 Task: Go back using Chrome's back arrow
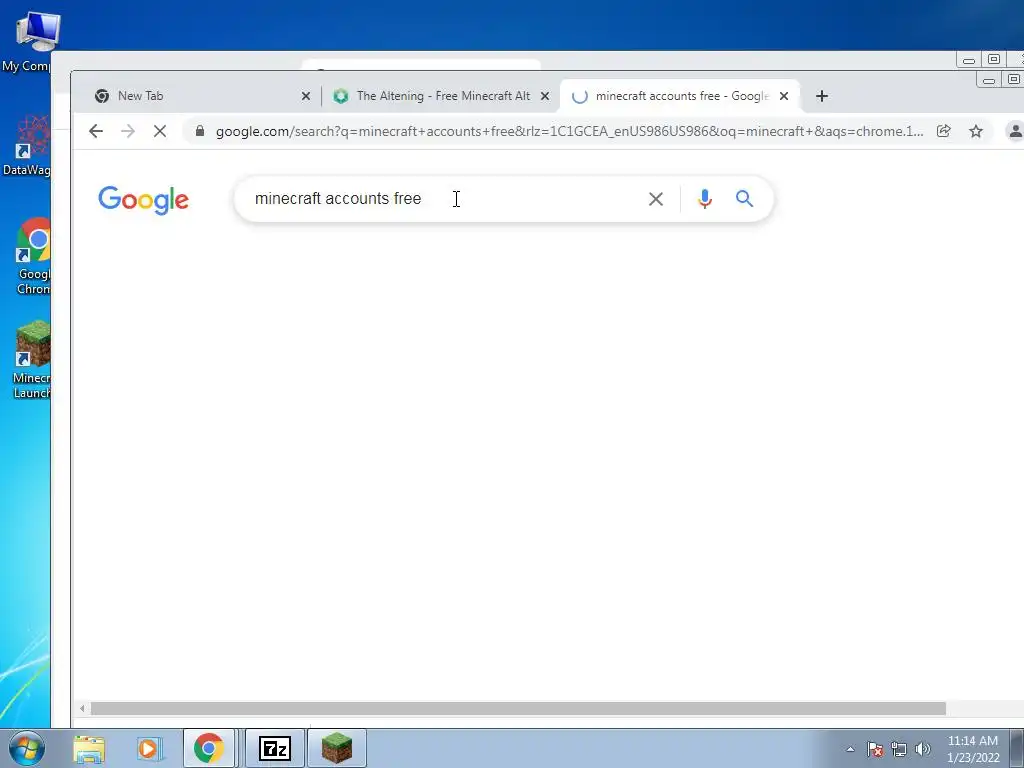click(96, 131)
